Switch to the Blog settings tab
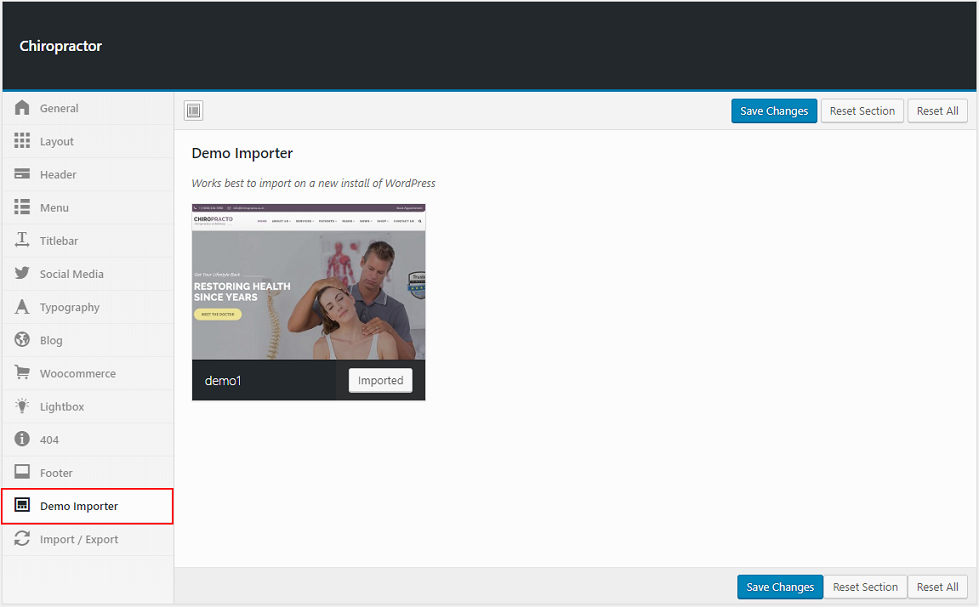This screenshot has width=979, height=607. click(51, 340)
